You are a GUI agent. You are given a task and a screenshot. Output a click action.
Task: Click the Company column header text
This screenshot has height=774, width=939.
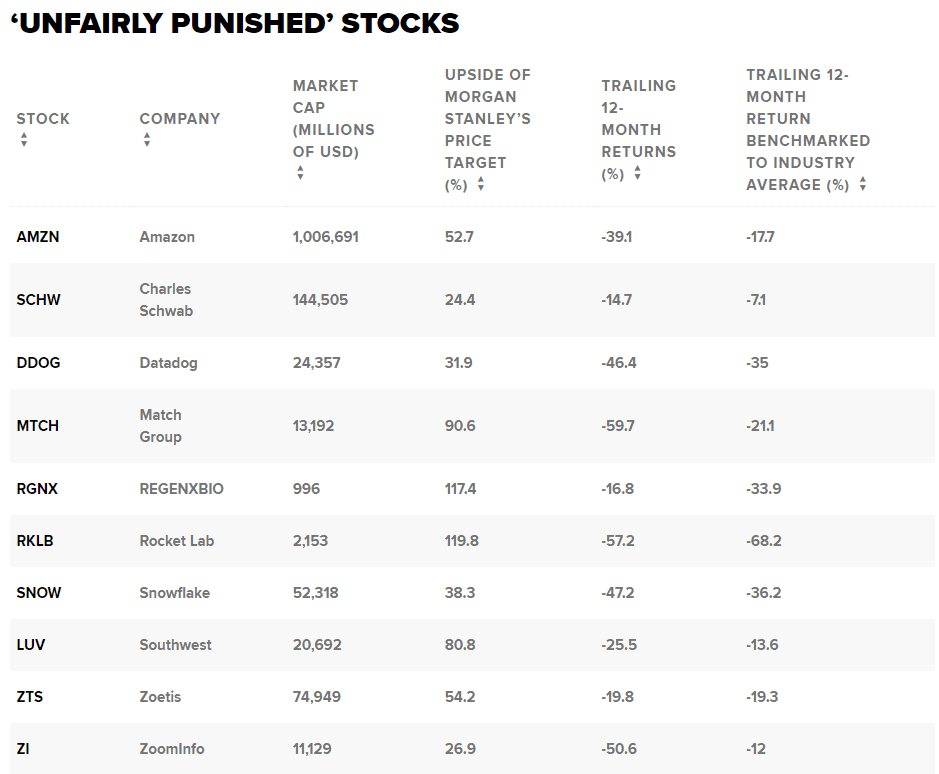point(180,119)
